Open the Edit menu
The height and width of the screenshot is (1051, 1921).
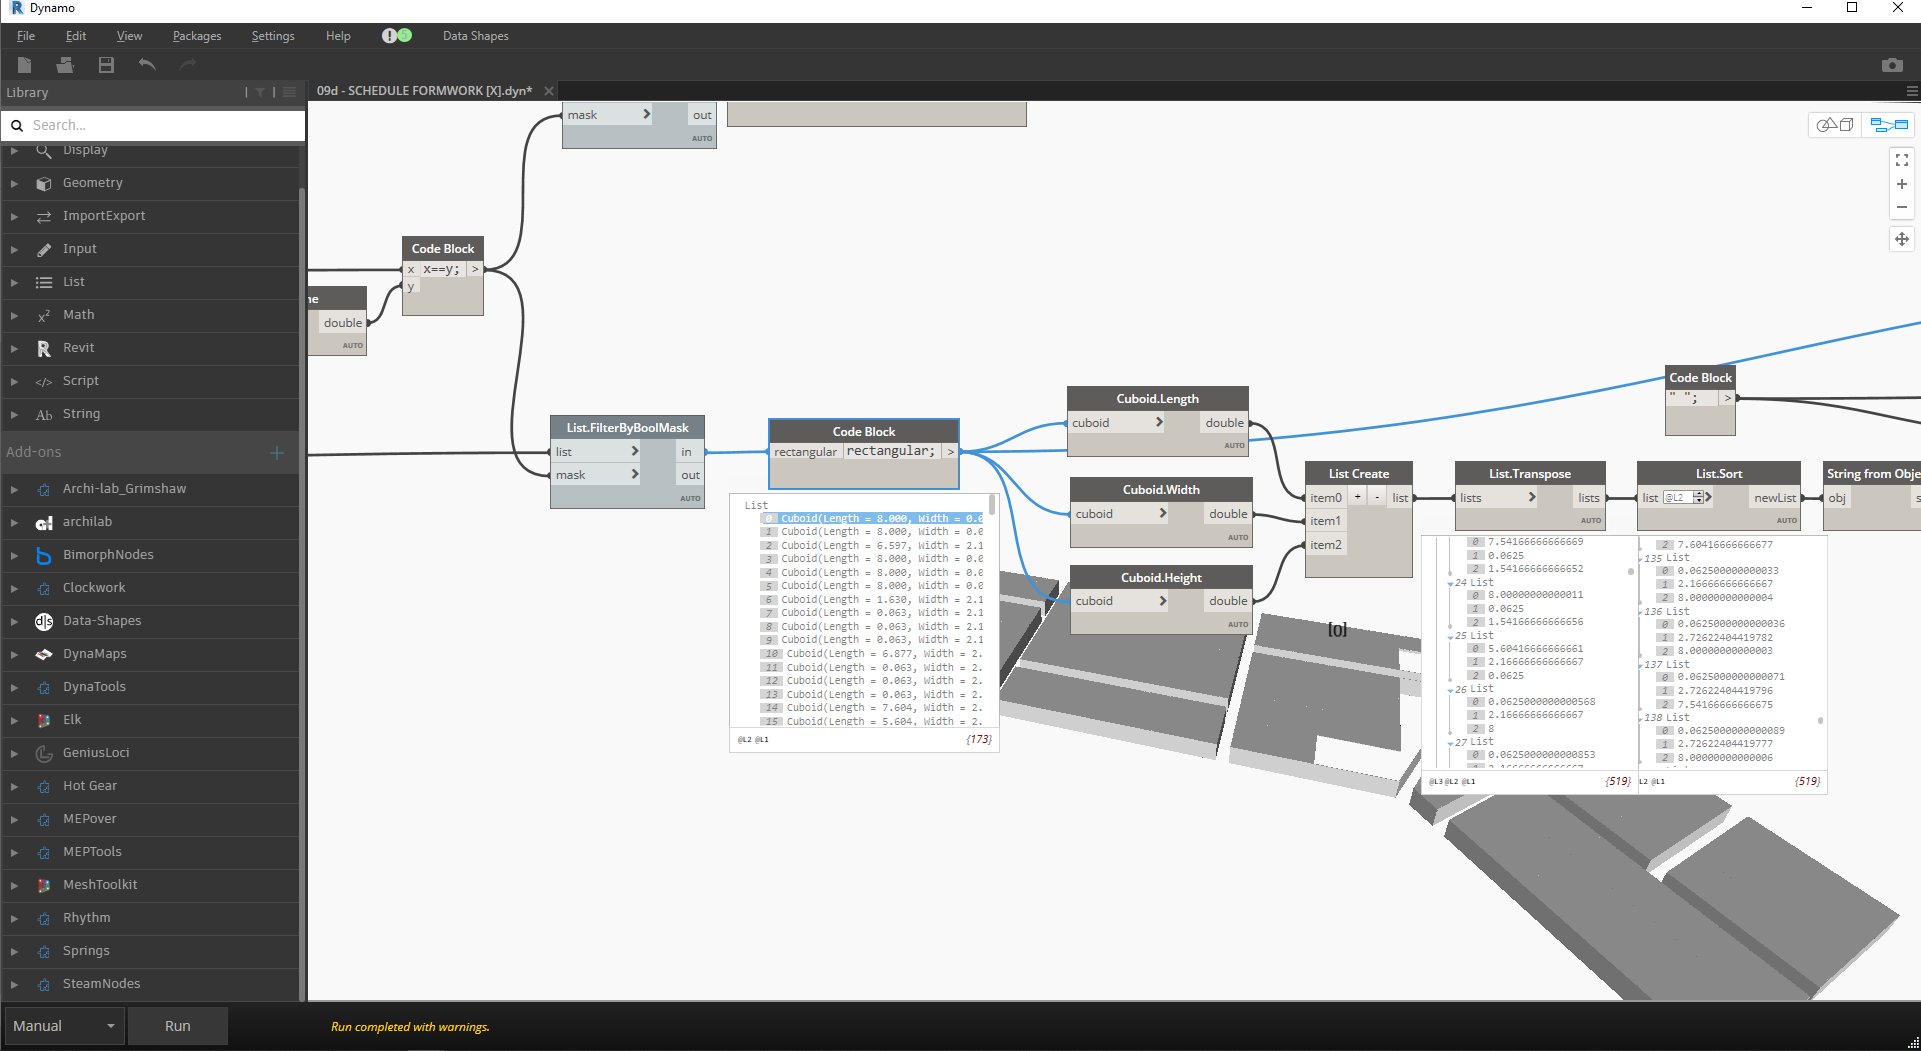[76, 36]
